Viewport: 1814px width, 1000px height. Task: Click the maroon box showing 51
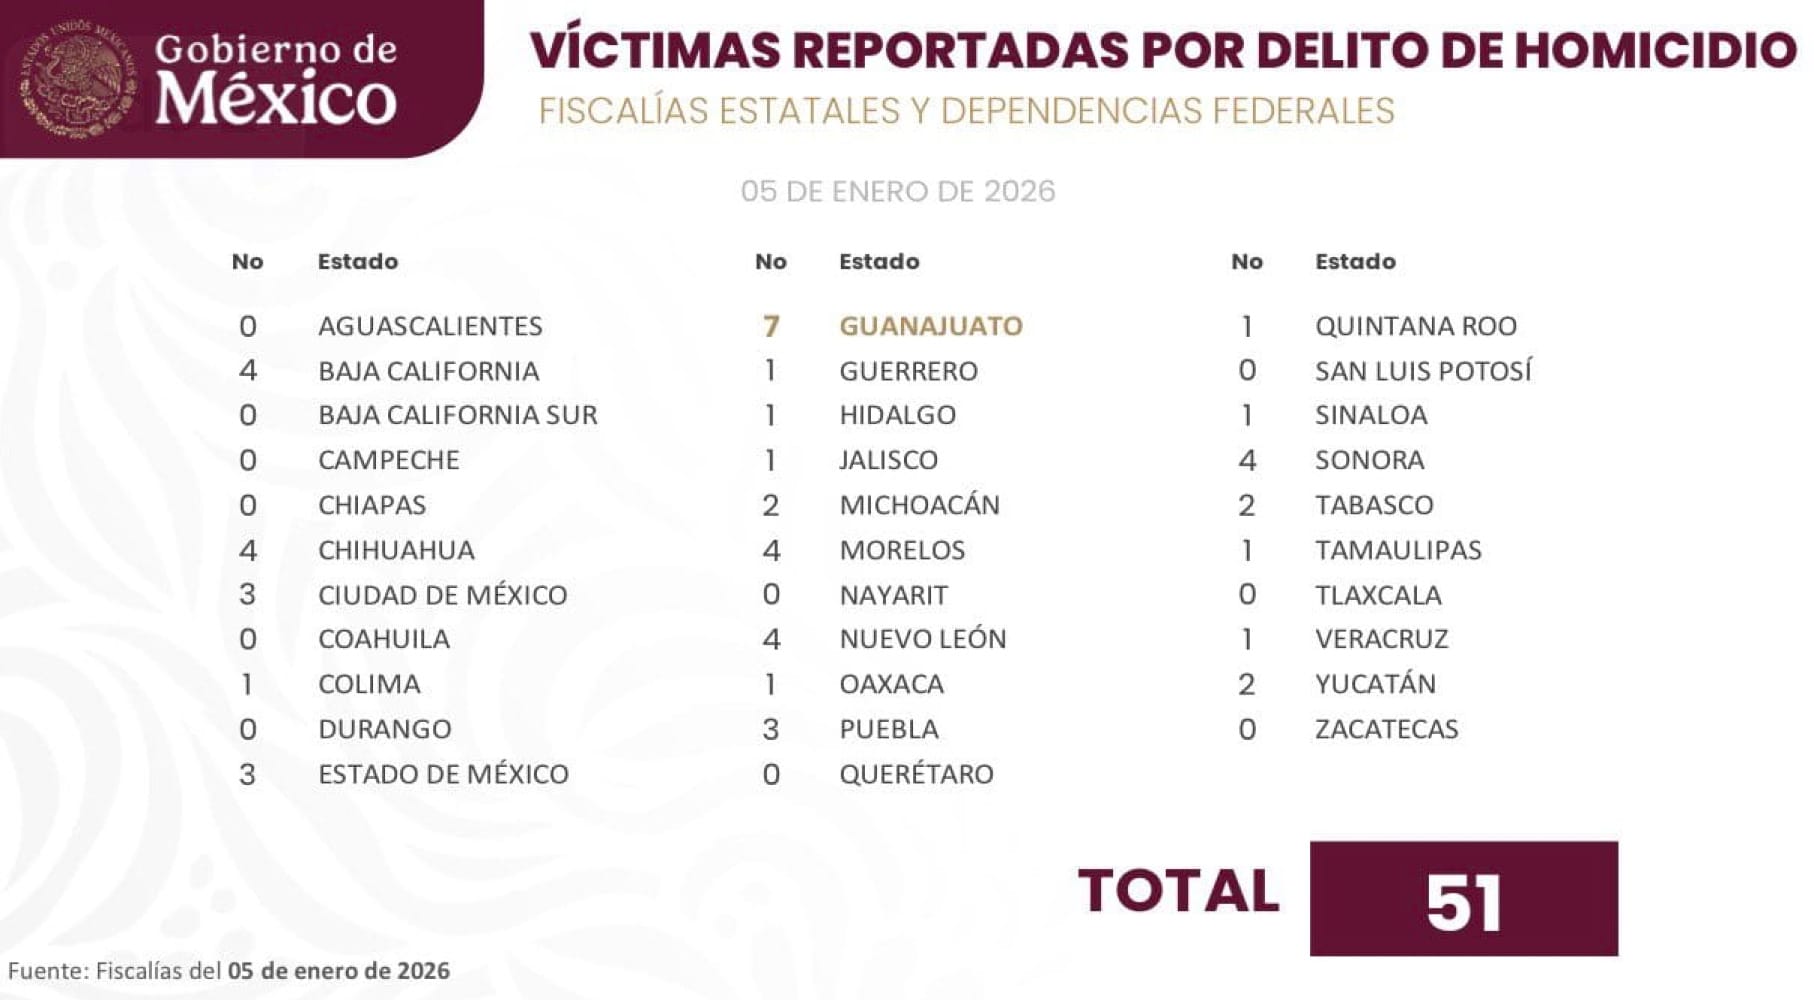click(1463, 899)
